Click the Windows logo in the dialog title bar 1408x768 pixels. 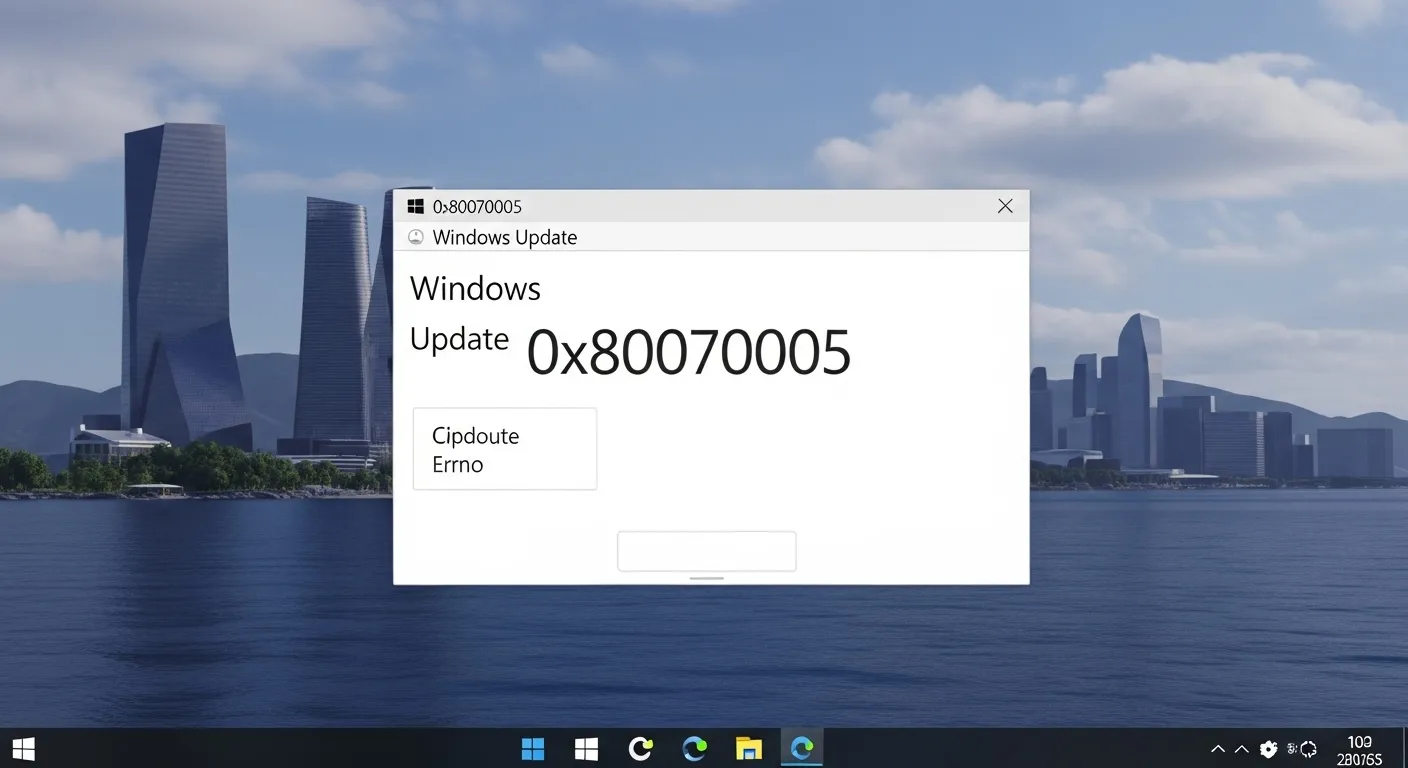pos(416,206)
